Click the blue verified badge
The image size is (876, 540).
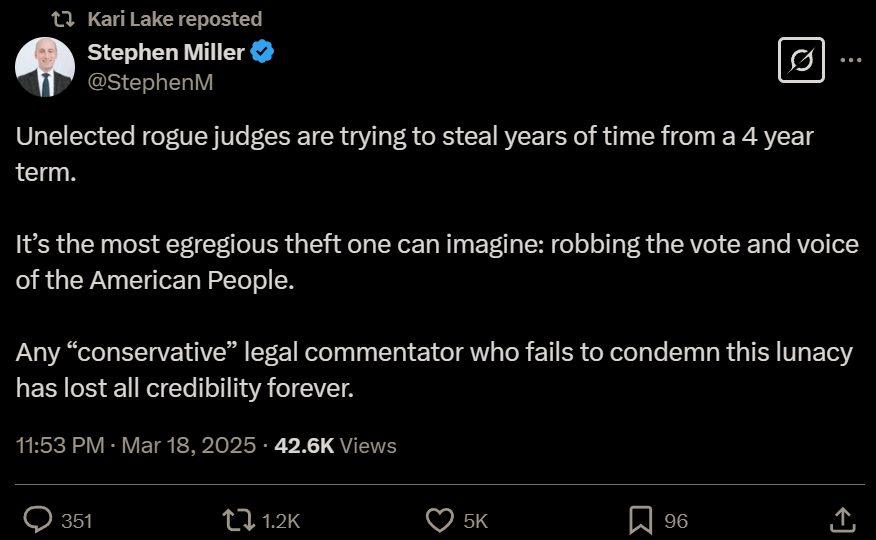click(262, 52)
